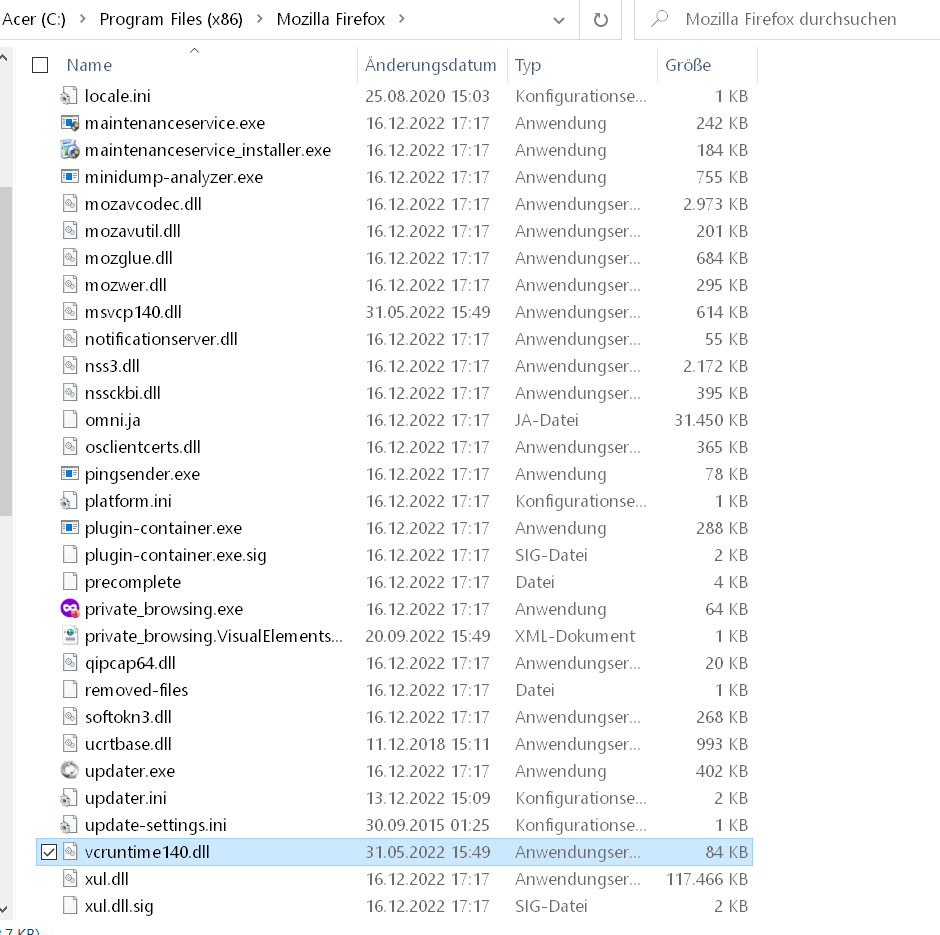Click Mozilla Firefox breadcrumb segment

coord(331,19)
